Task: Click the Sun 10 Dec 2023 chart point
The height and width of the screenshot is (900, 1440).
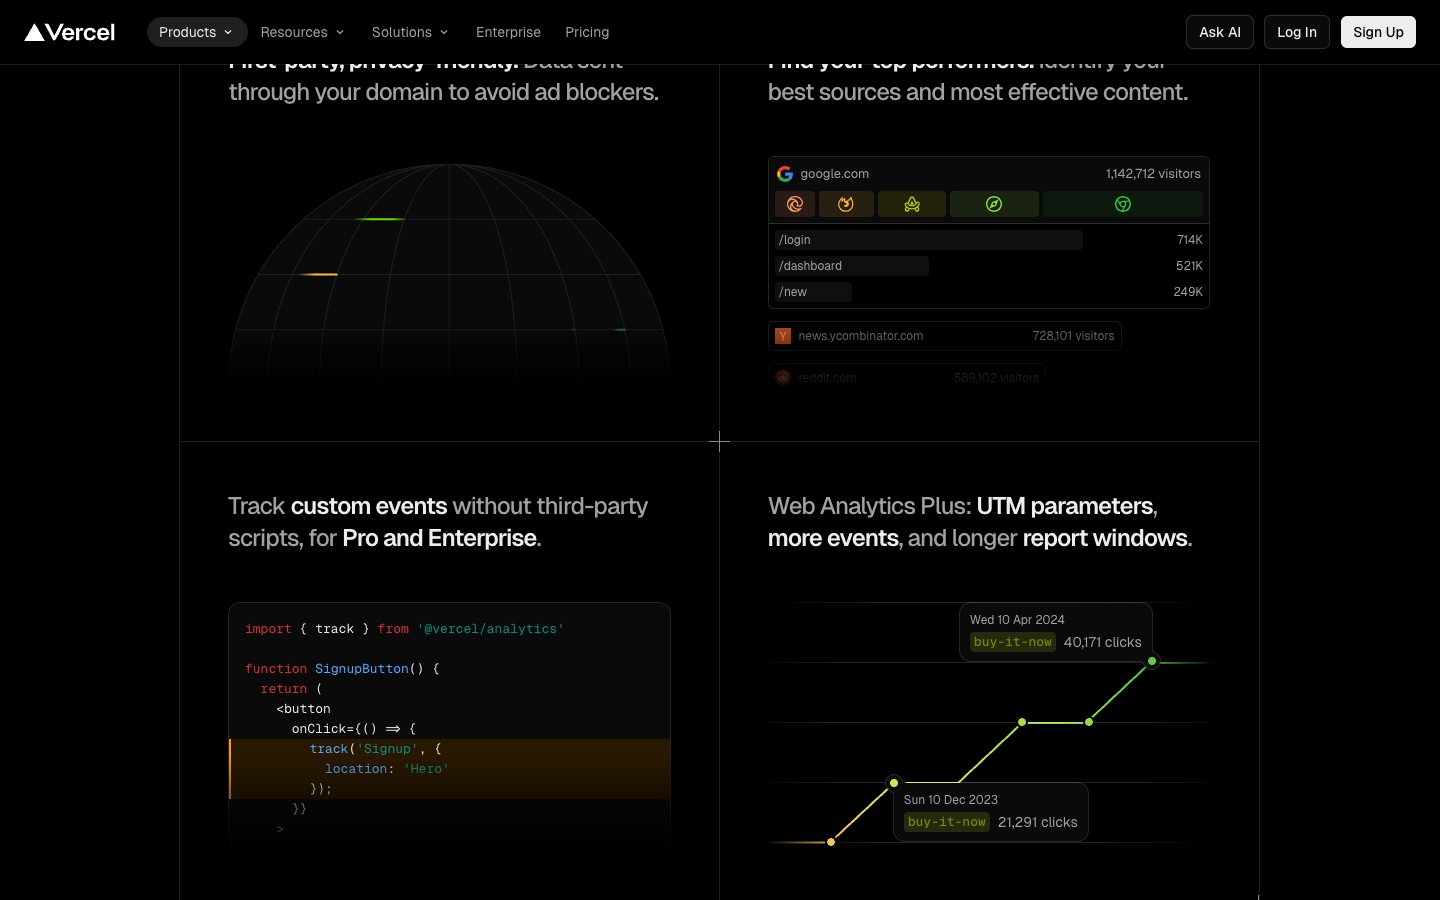Action: click(x=894, y=783)
